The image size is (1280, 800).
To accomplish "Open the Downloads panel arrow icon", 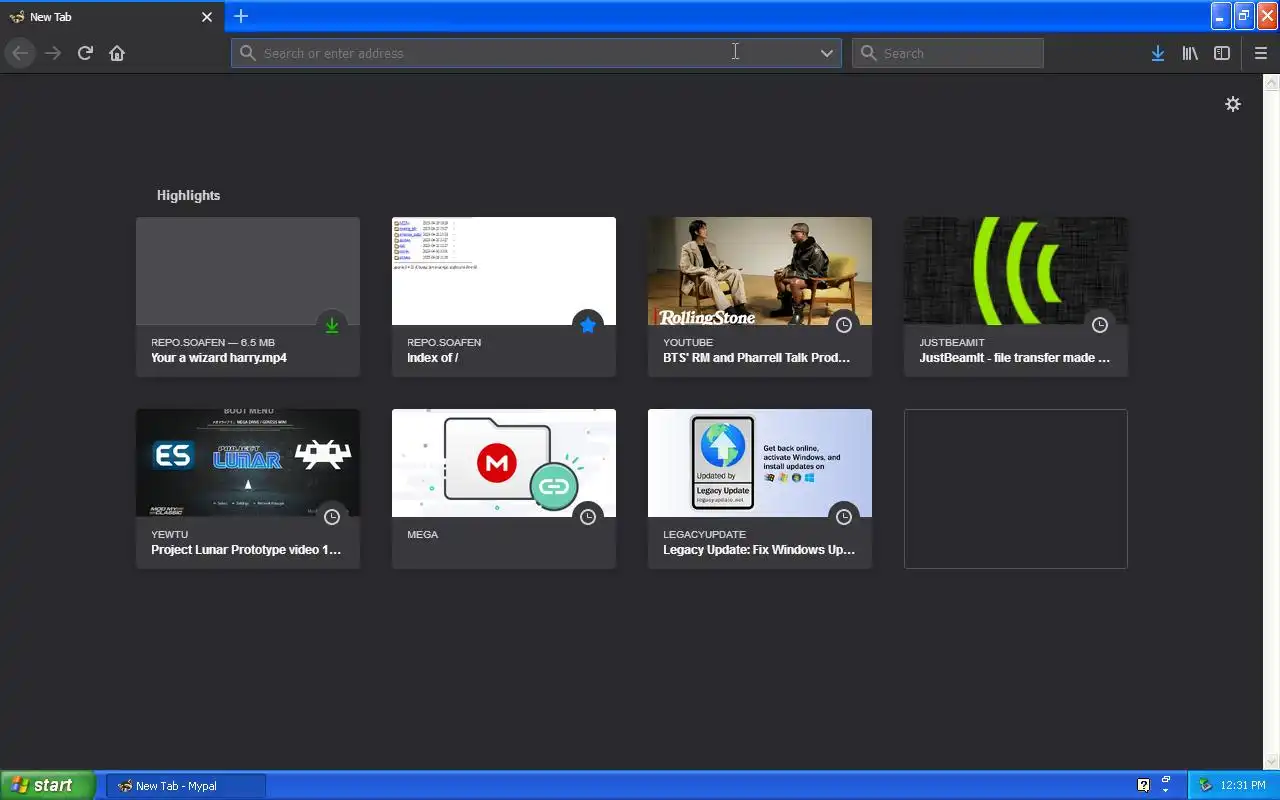I will [x=1157, y=53].
